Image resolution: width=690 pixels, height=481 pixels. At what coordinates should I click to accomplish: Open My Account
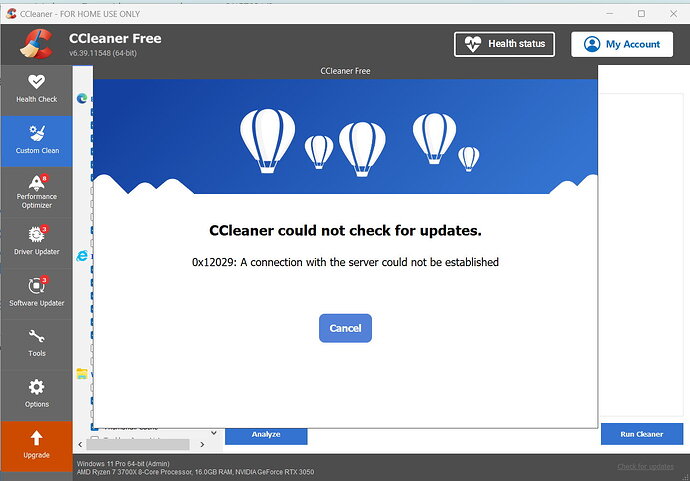[x=621, y=44]
